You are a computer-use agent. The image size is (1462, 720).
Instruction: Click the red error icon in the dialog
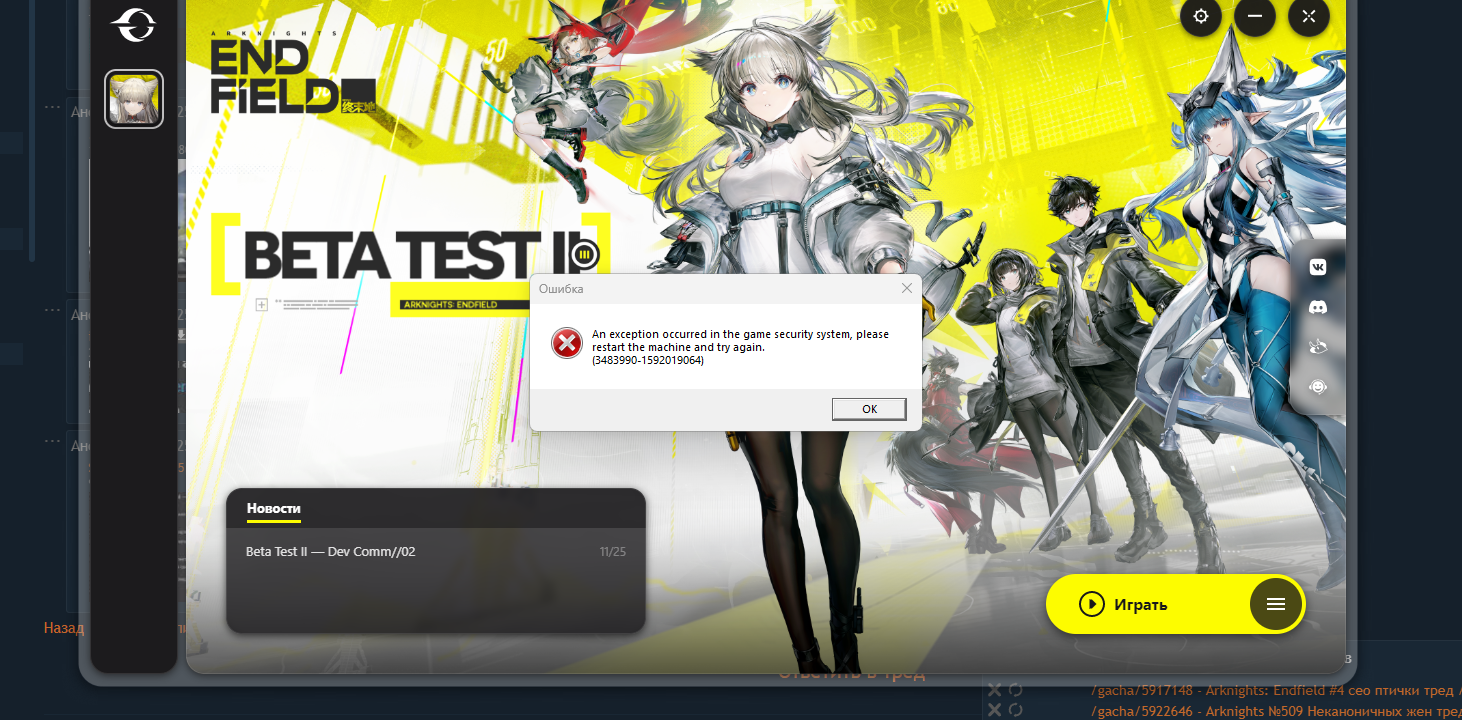566,343
